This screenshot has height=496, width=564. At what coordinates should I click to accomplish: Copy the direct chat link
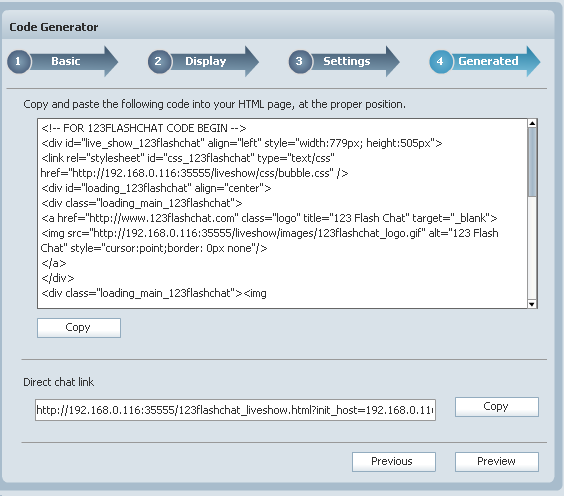point(497,407)
